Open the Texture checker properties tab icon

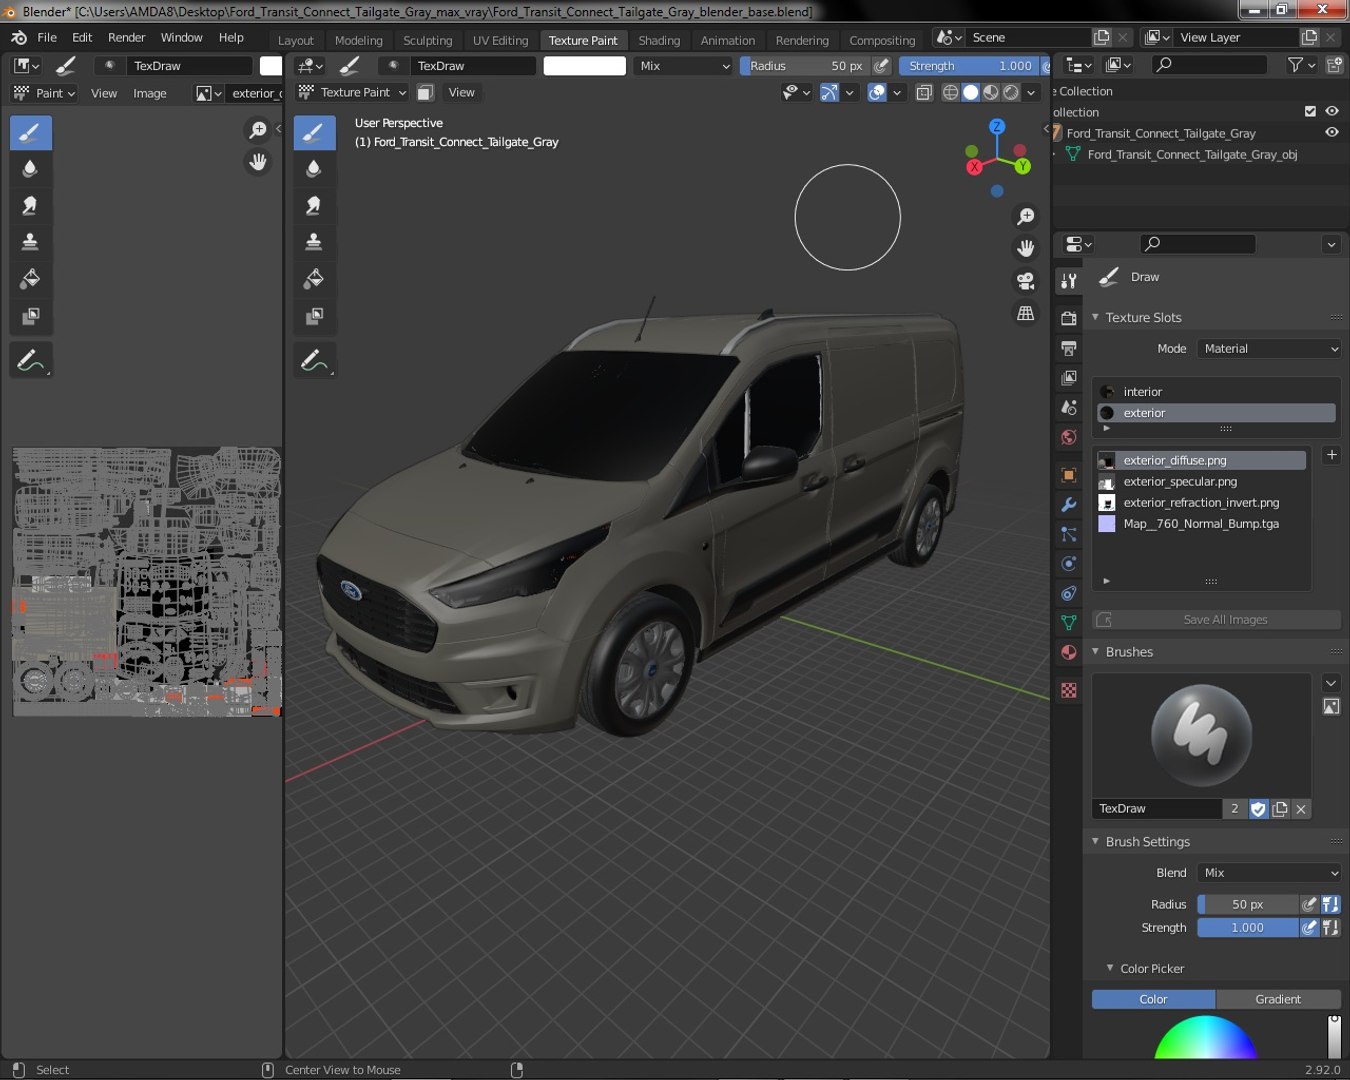pos(1069,690)
